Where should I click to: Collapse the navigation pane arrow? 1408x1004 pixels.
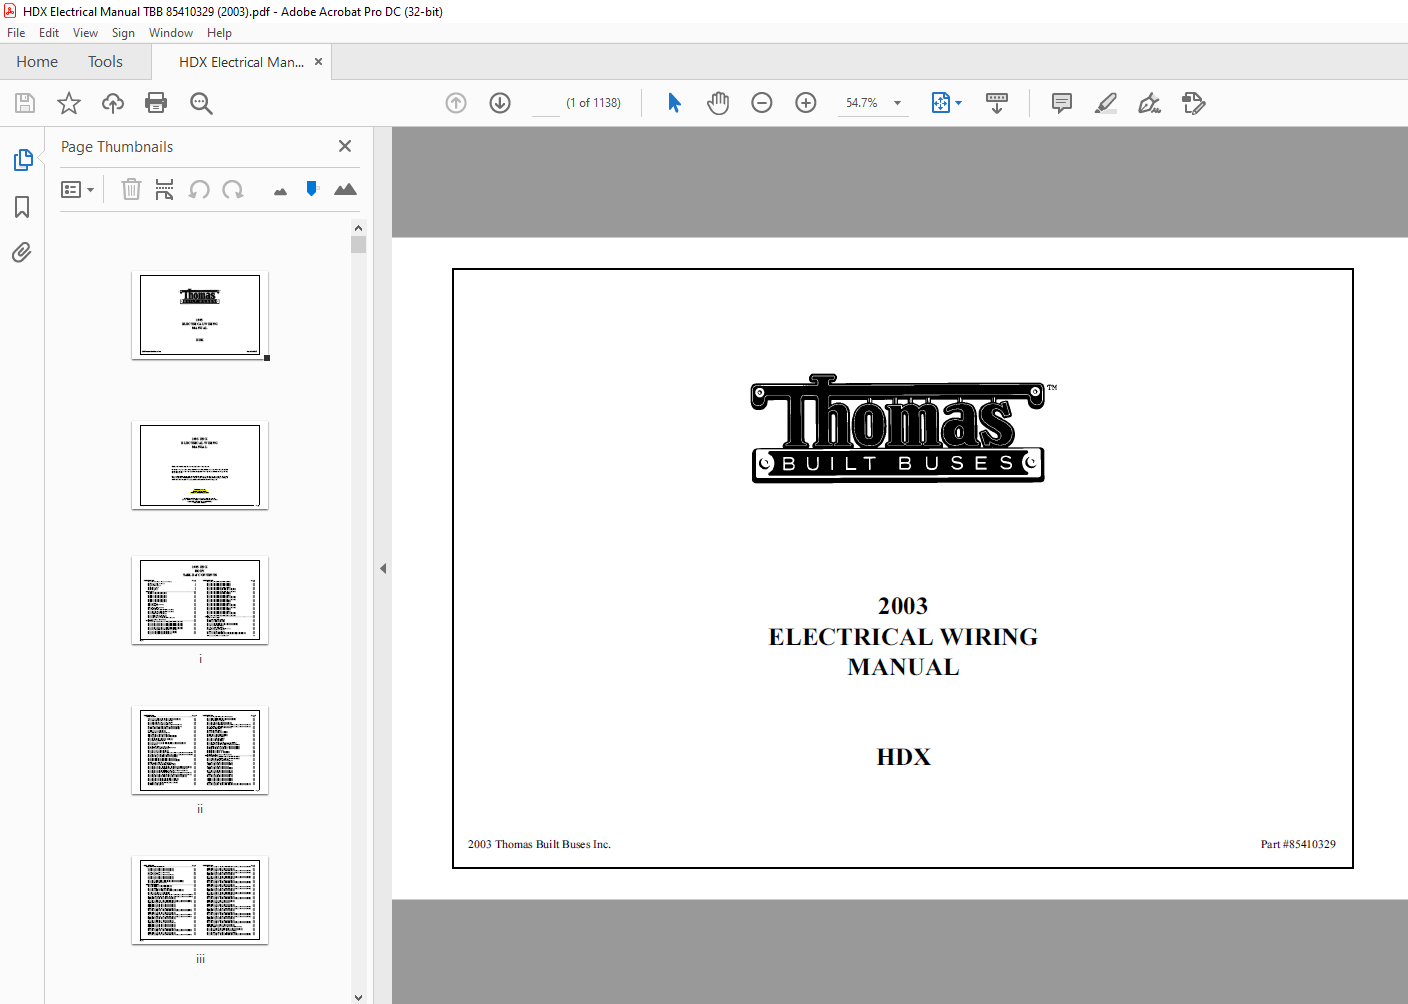pyautogui.click(x=383, y=568)
